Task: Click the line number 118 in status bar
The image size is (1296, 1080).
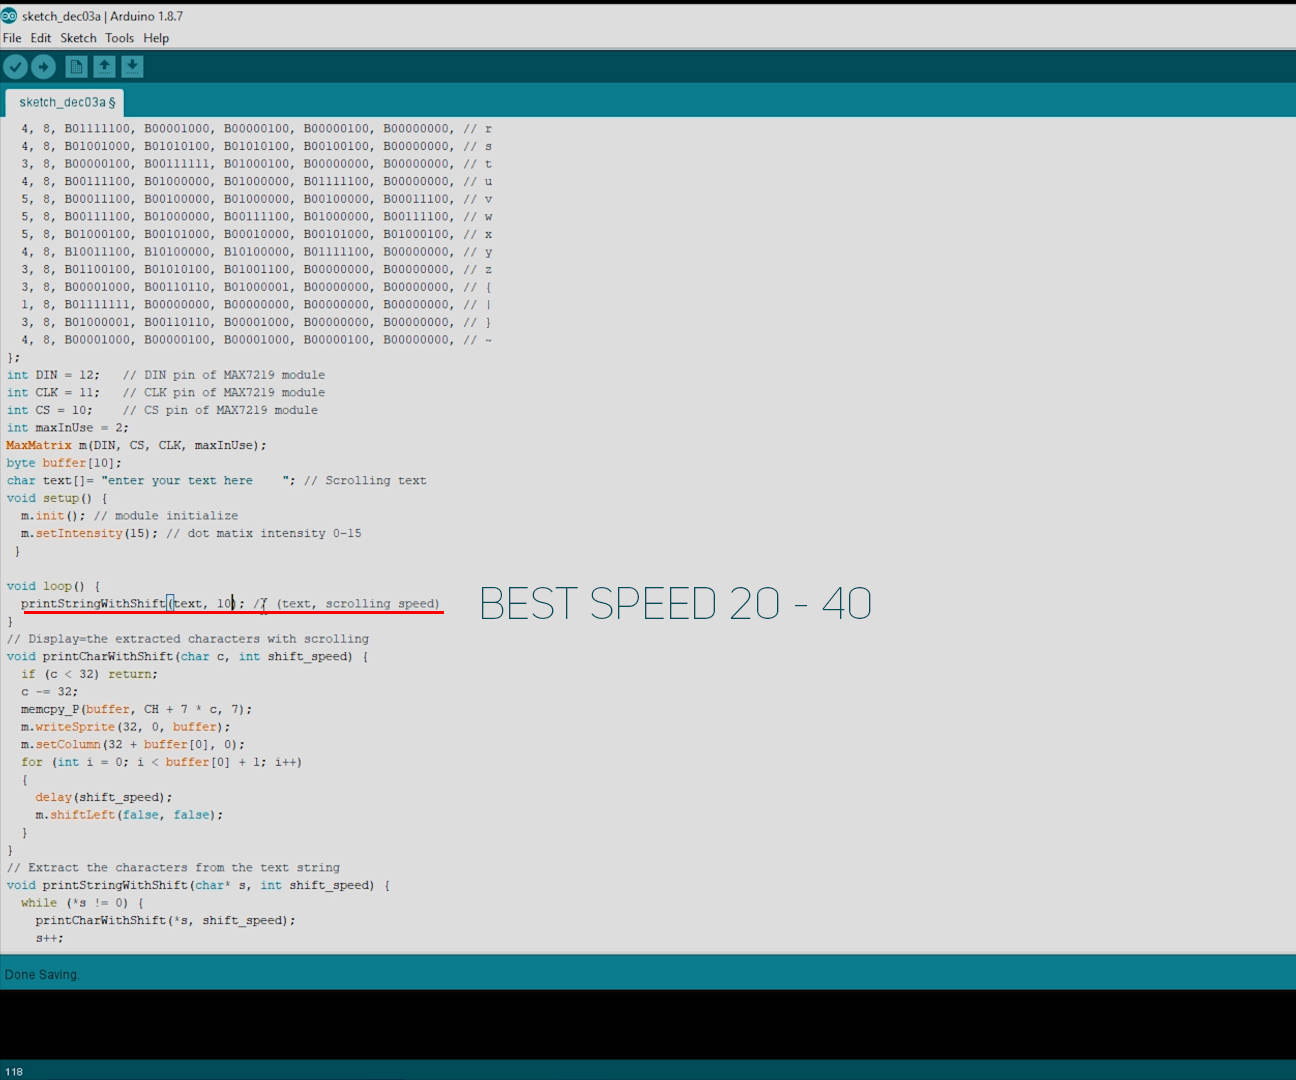Action: (14, 1071)
